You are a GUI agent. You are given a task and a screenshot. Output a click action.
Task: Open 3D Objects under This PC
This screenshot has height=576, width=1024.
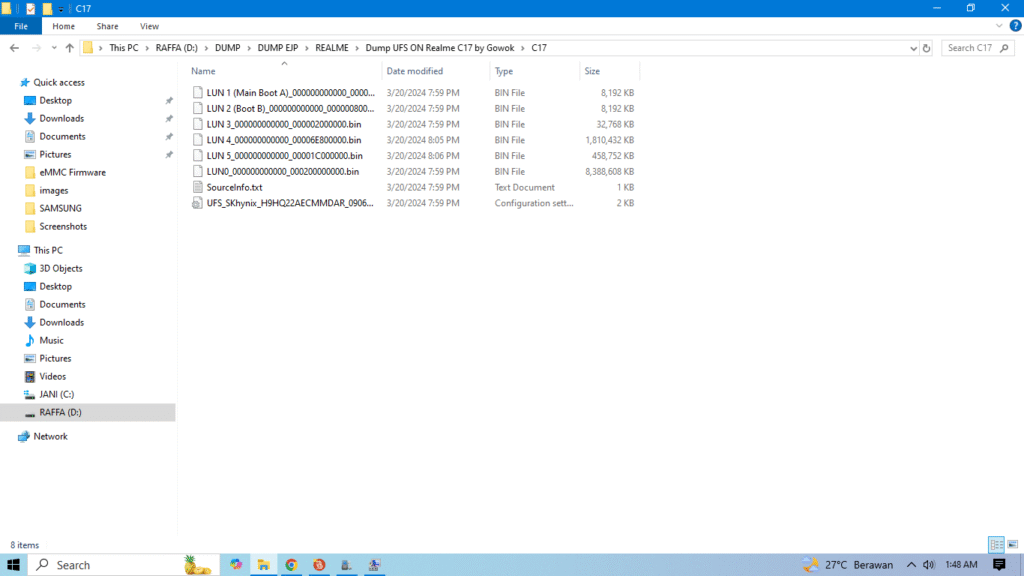61,268
